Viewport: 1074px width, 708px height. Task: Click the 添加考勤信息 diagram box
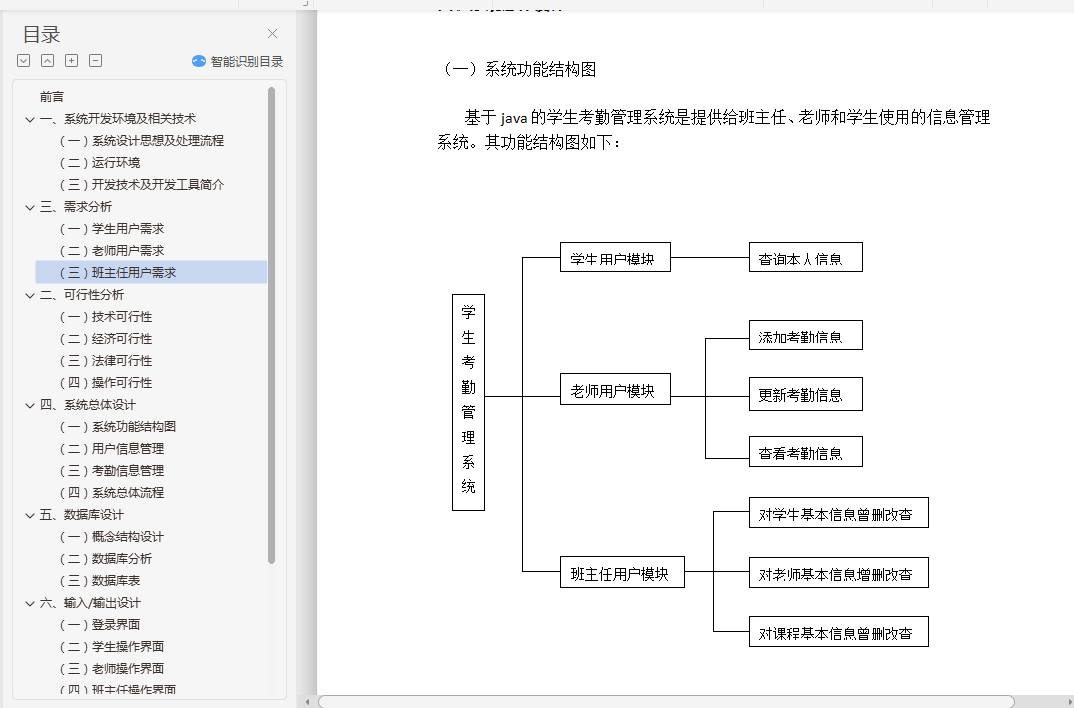(x=806, y=335)
